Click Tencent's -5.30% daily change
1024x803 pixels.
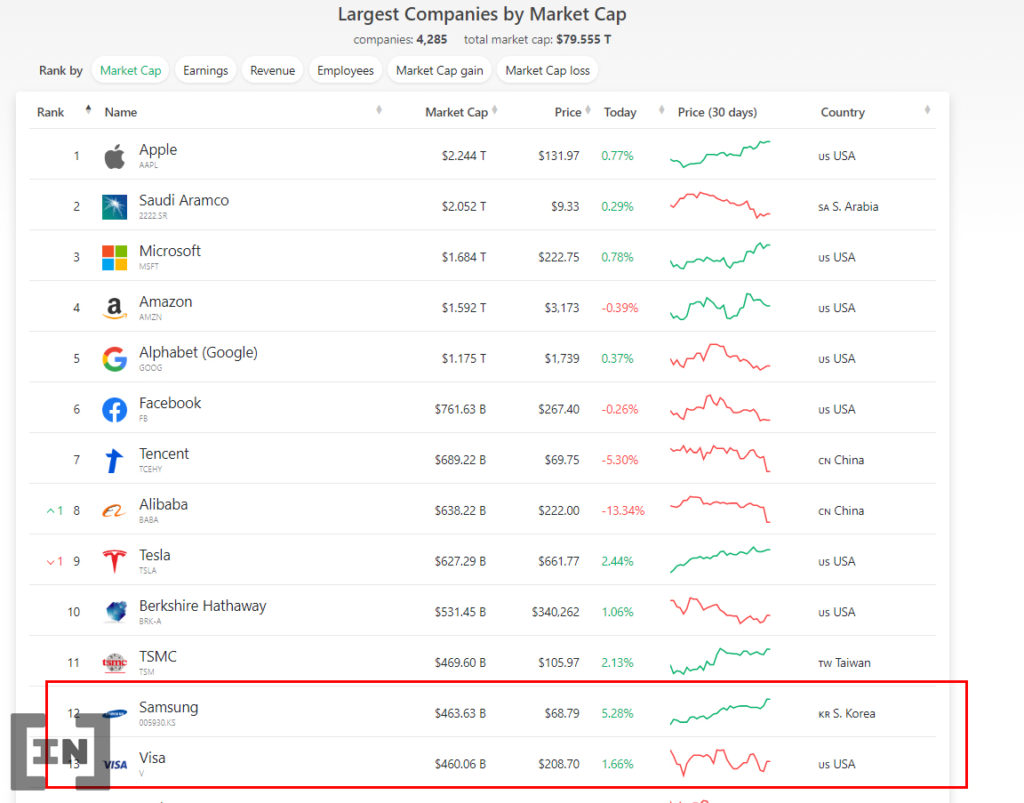pos(620,460)
